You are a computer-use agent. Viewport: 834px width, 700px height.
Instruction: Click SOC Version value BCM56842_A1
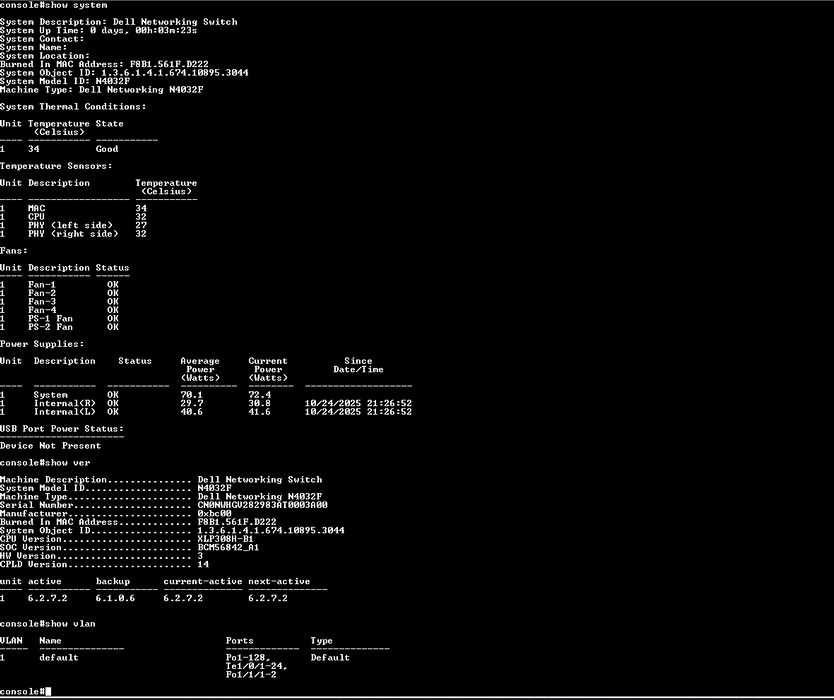(228, 548)
